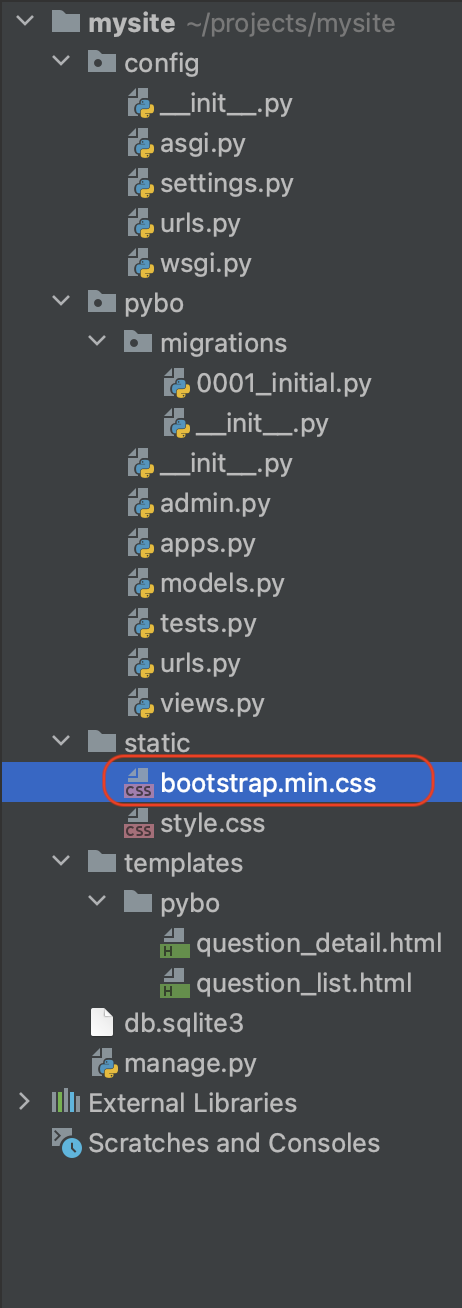Collapse the static folder chevron
462x1308 pixels.
62,742
